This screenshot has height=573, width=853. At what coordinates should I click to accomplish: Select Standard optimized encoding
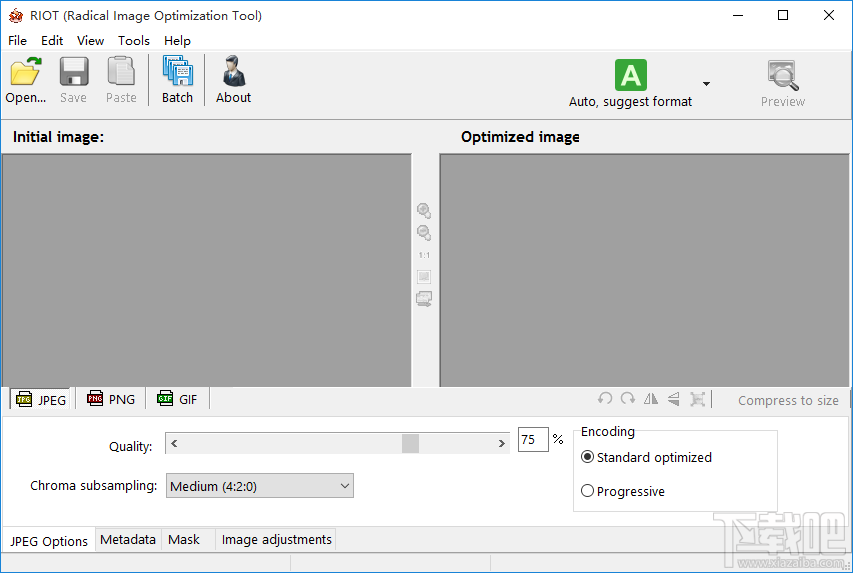(x=646, y=457)
